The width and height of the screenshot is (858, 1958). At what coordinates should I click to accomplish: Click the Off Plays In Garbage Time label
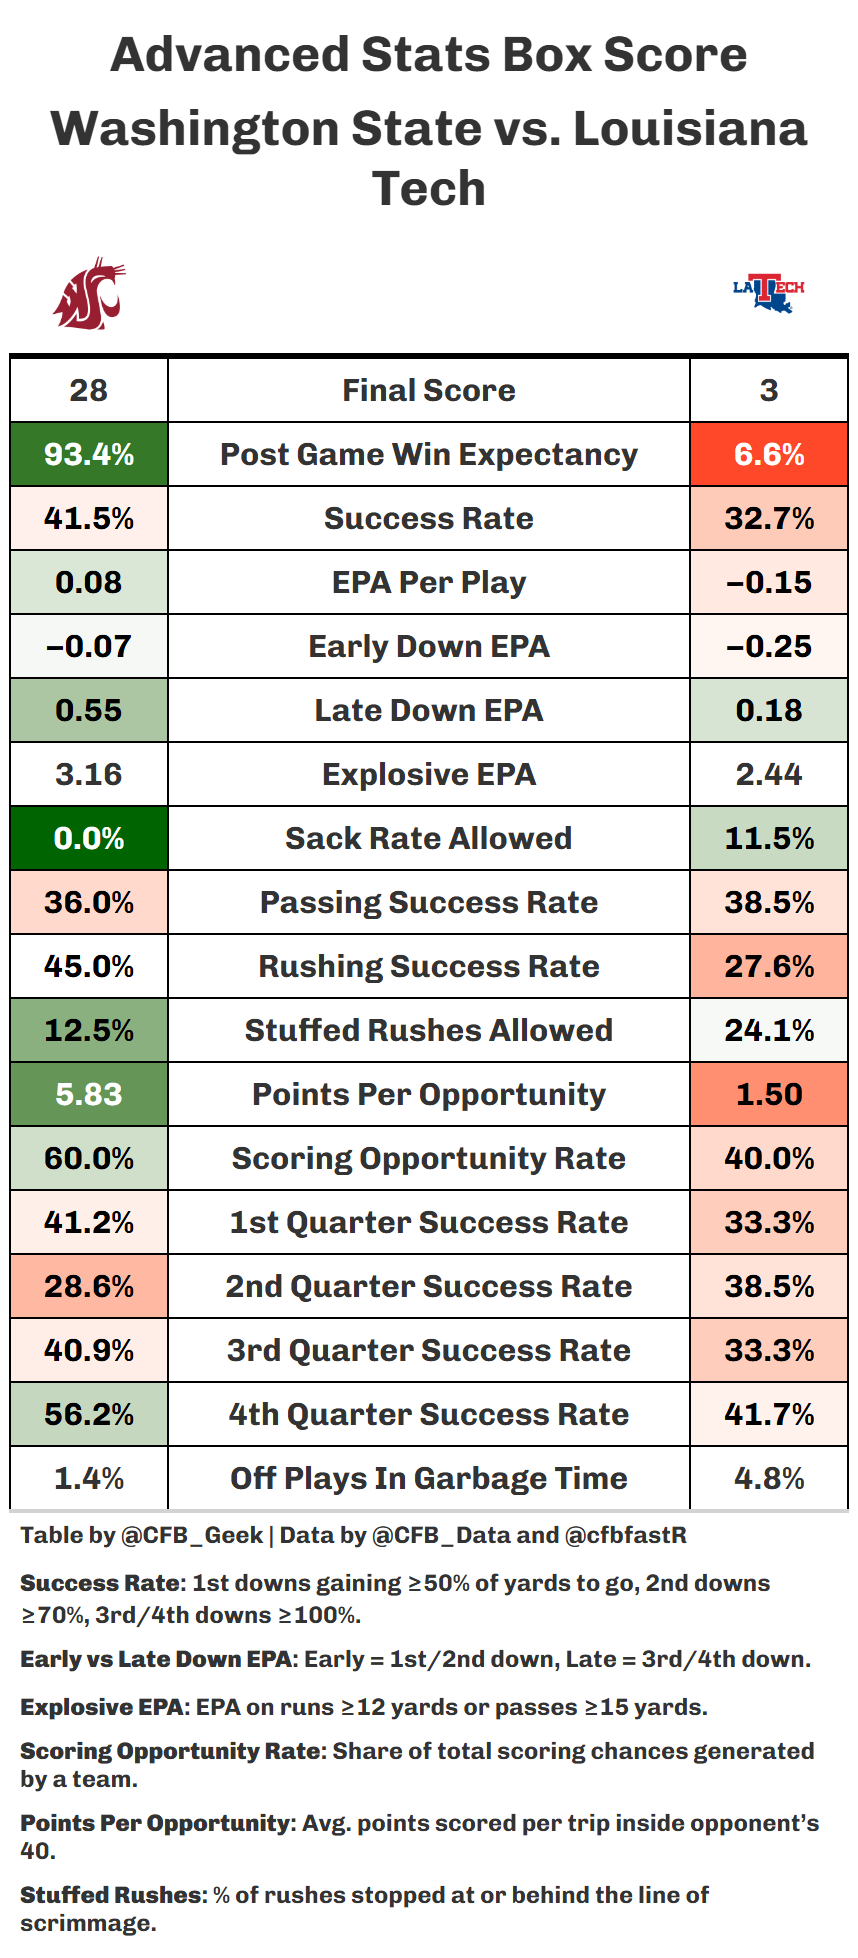(428, 1478)
